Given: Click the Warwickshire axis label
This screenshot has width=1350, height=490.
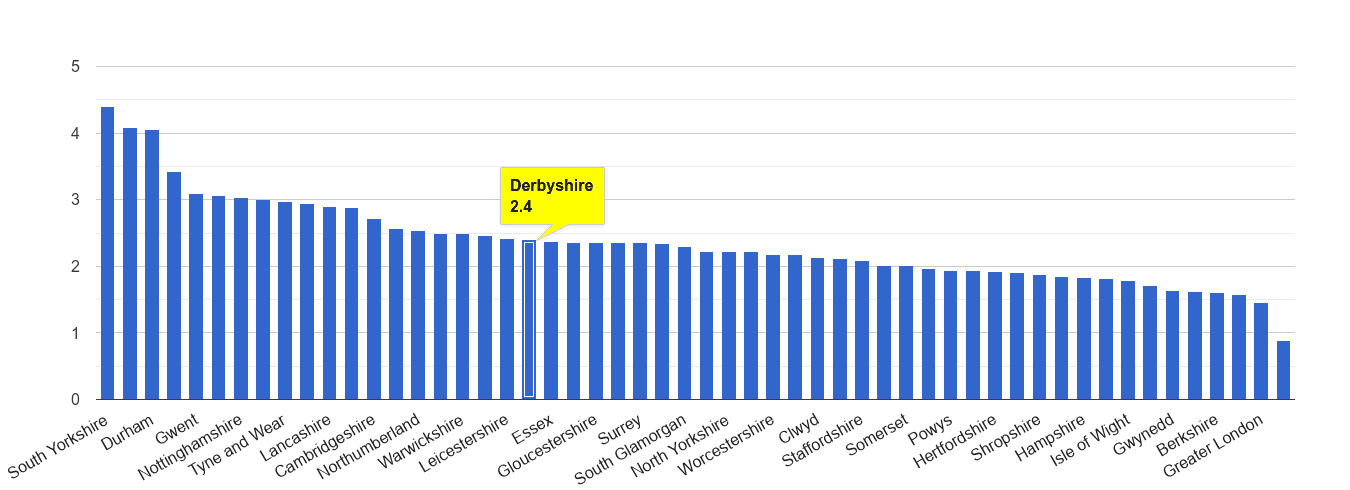Looking at the screenshot, I should 420,440.
